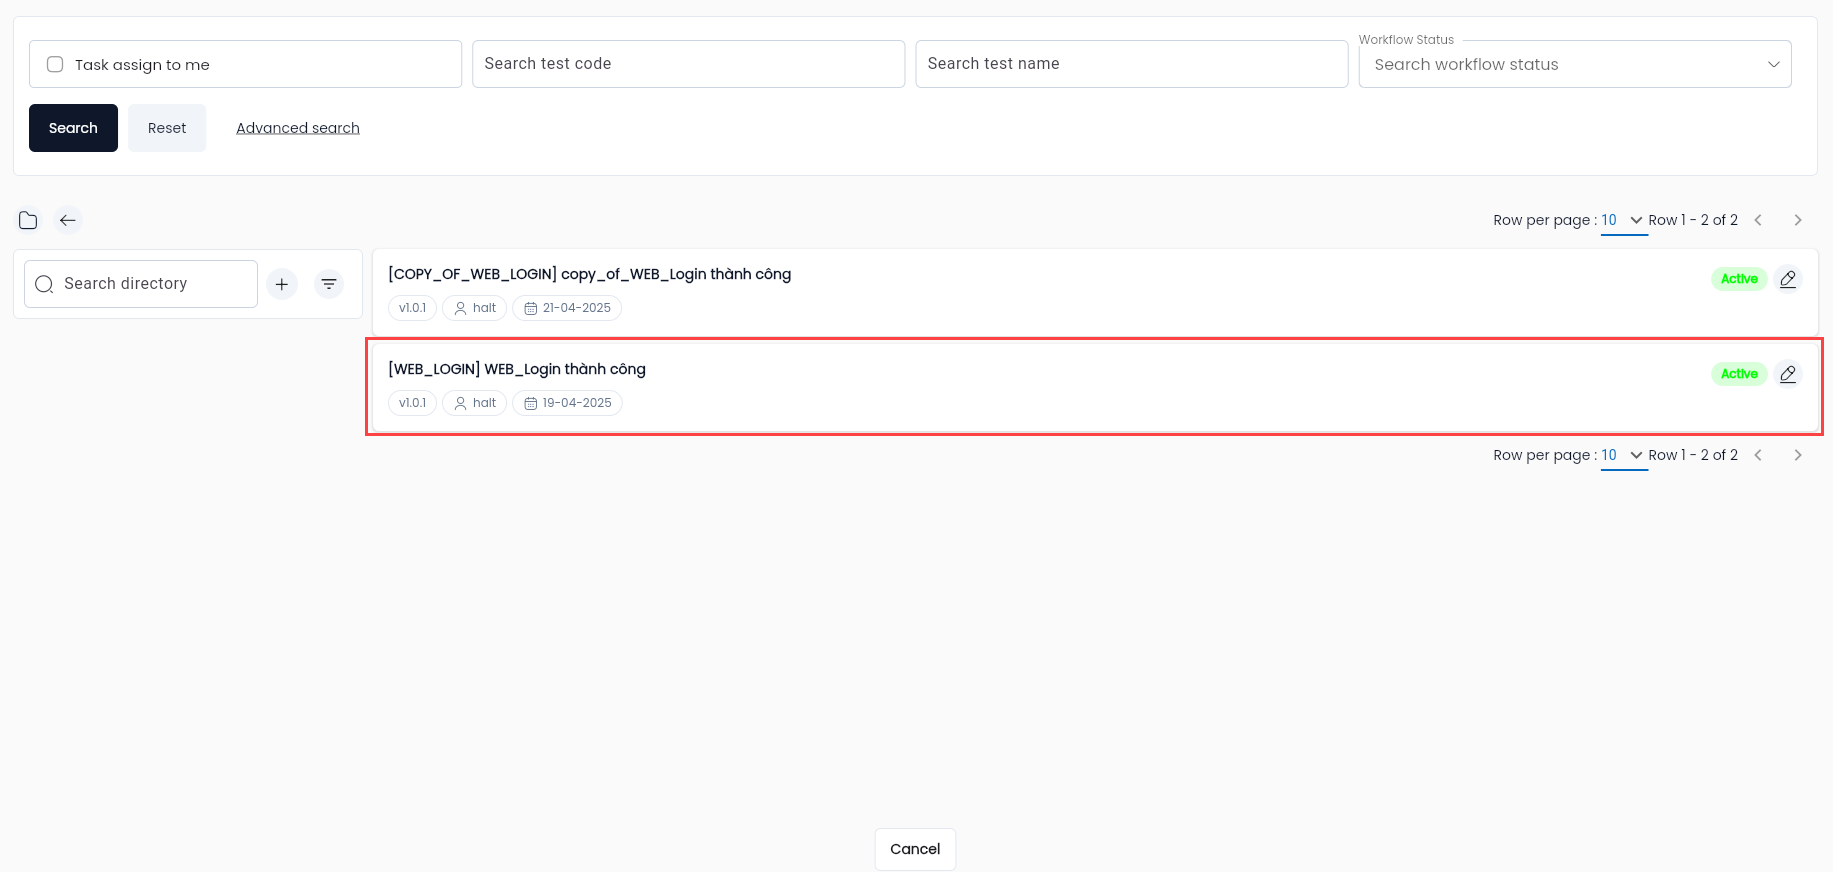
Task: Click the halt user tag on COPY_OF_WEB_LOGIN row
Action: [x=475, y=308]
